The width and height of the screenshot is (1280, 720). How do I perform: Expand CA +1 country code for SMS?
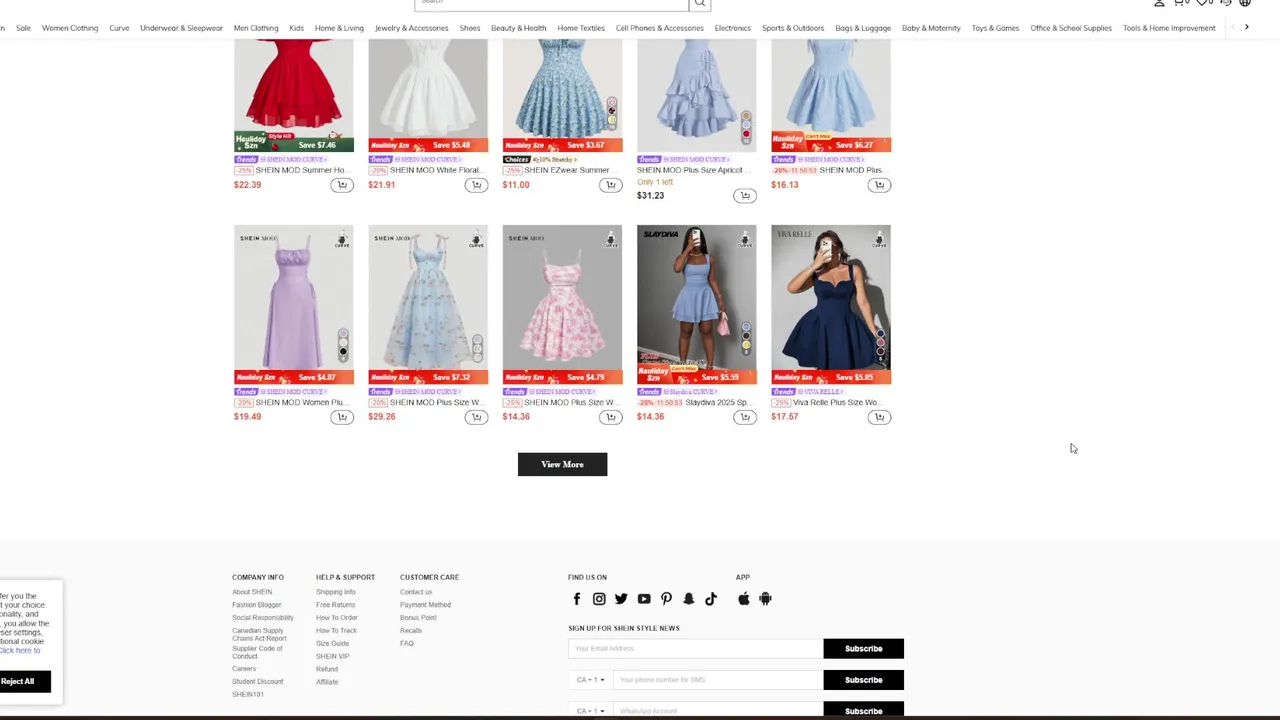click(590, 680)
